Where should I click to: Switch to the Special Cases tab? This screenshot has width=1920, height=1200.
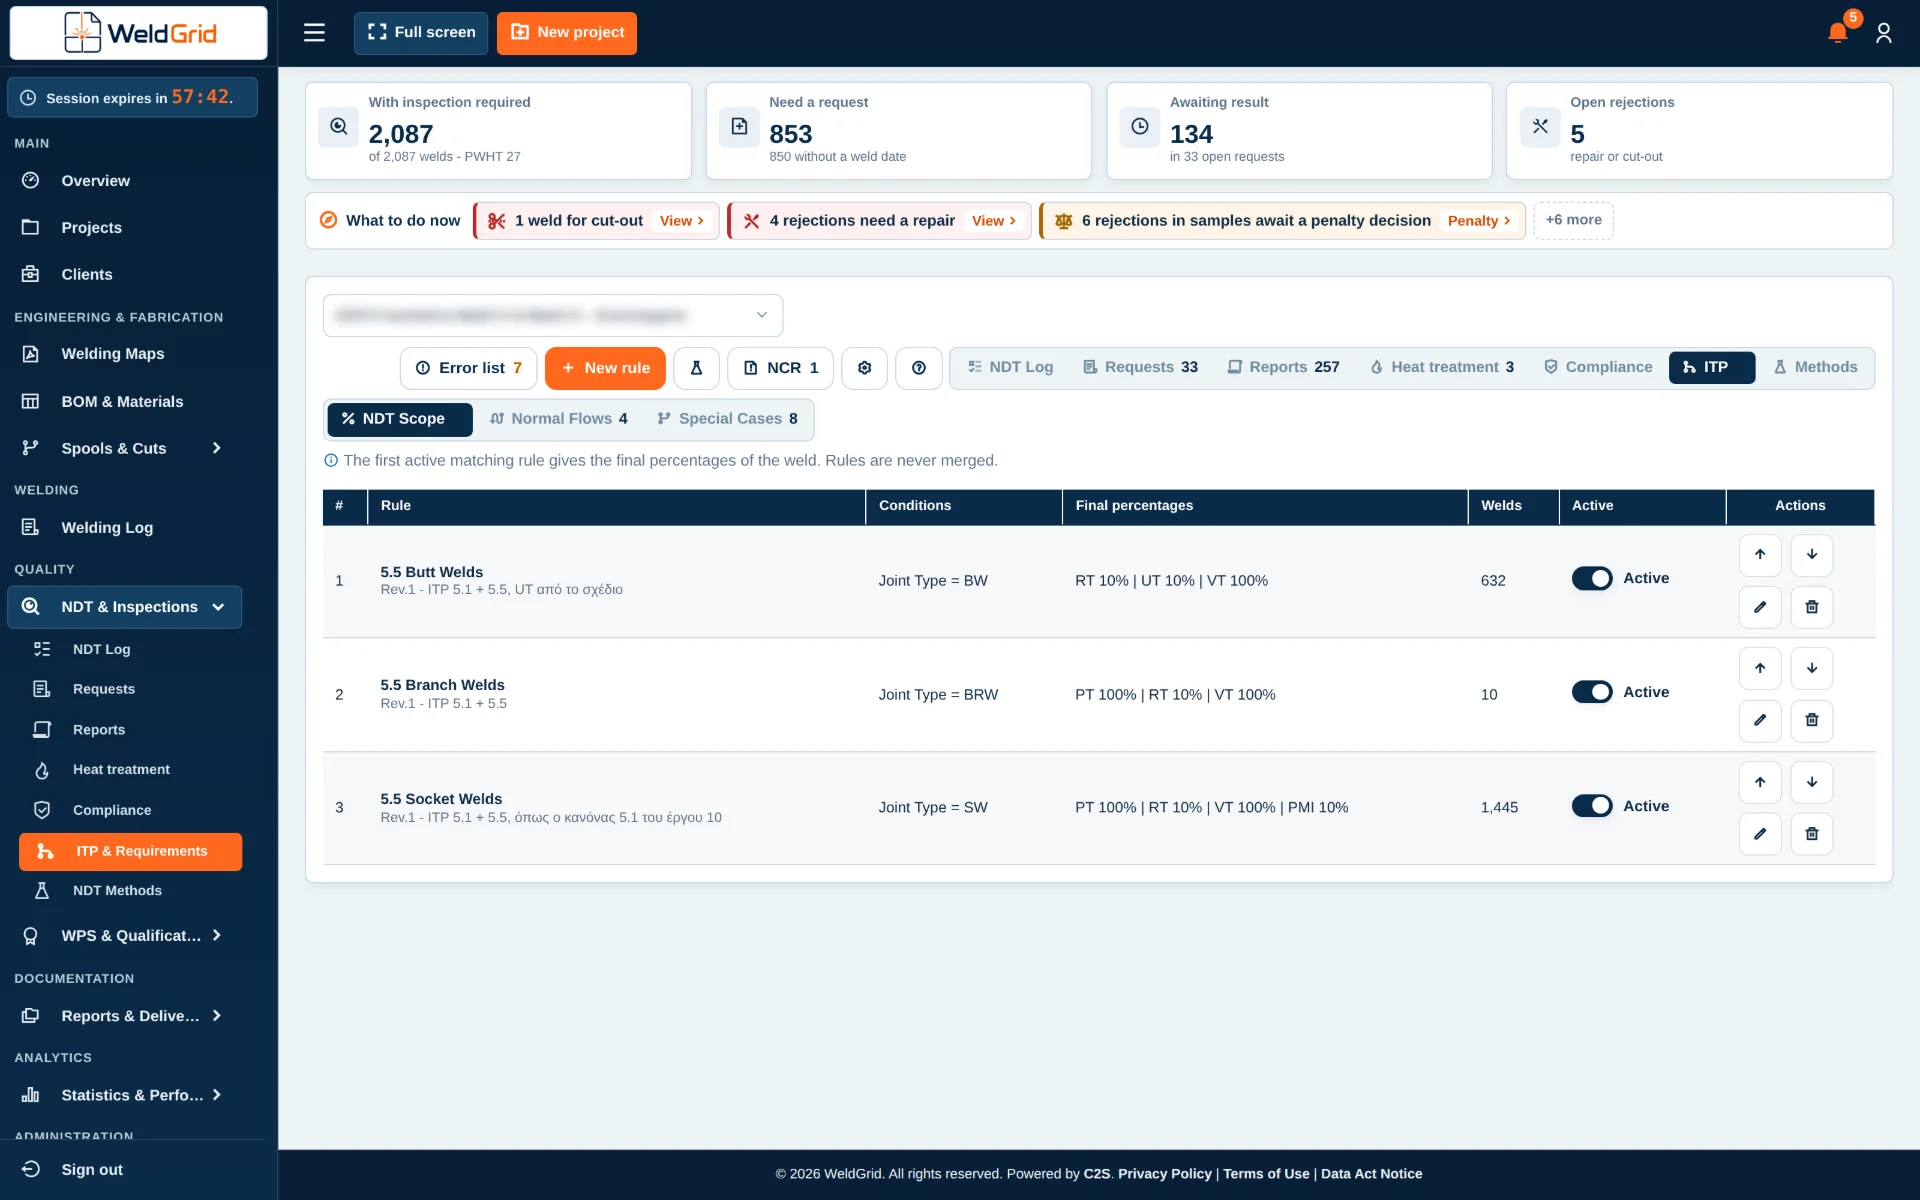point(727,419)
